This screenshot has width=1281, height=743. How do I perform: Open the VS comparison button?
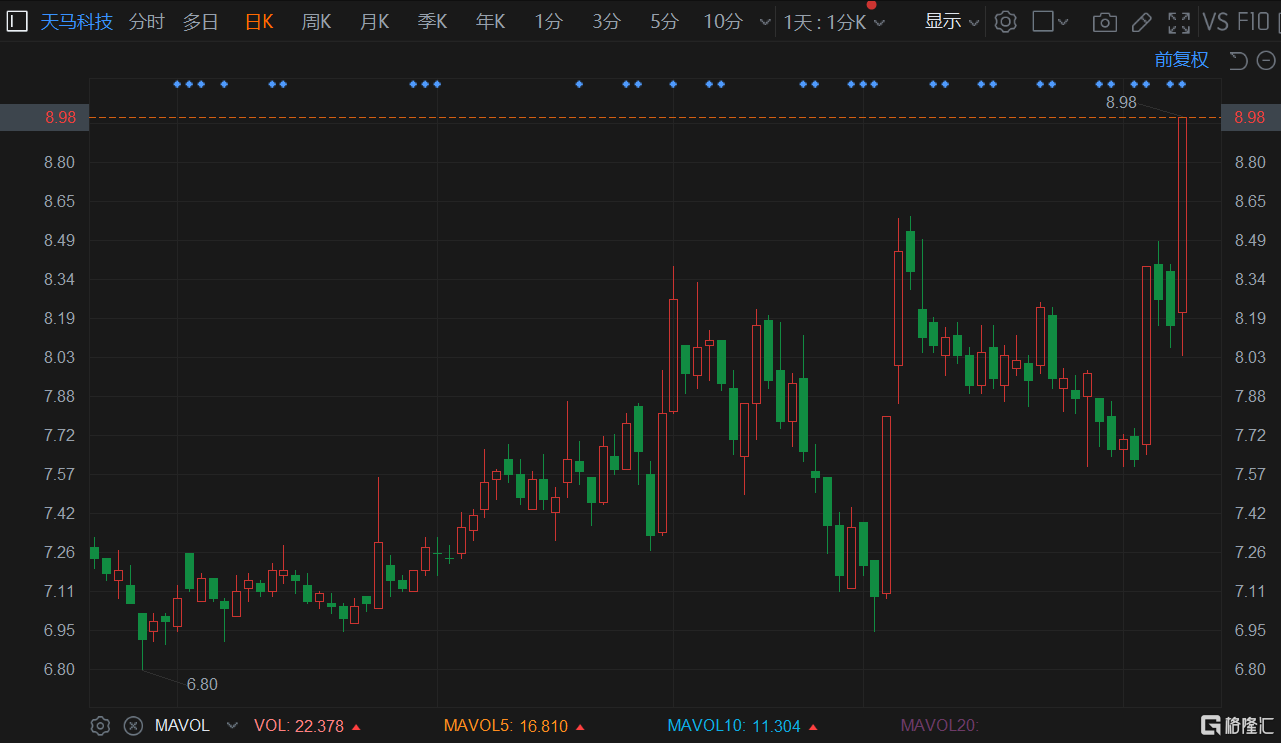(1216, 21)
